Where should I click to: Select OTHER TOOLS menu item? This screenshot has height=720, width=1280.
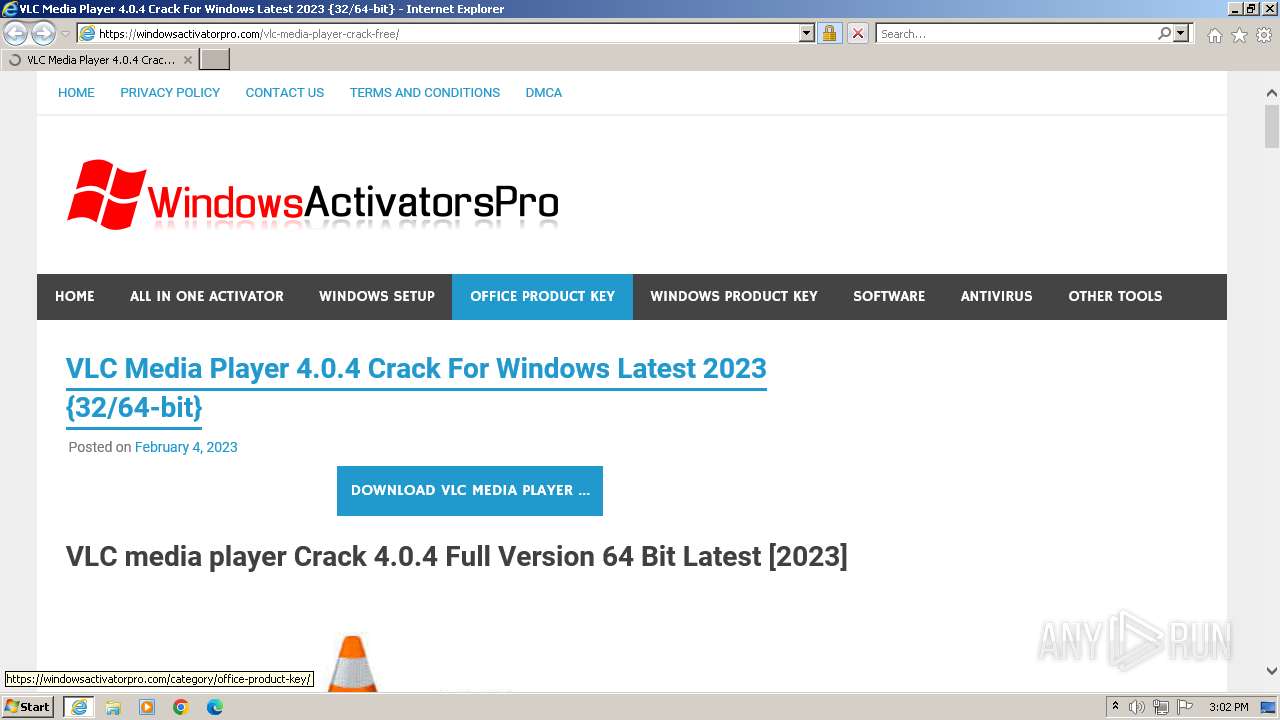pos(1115,296)
